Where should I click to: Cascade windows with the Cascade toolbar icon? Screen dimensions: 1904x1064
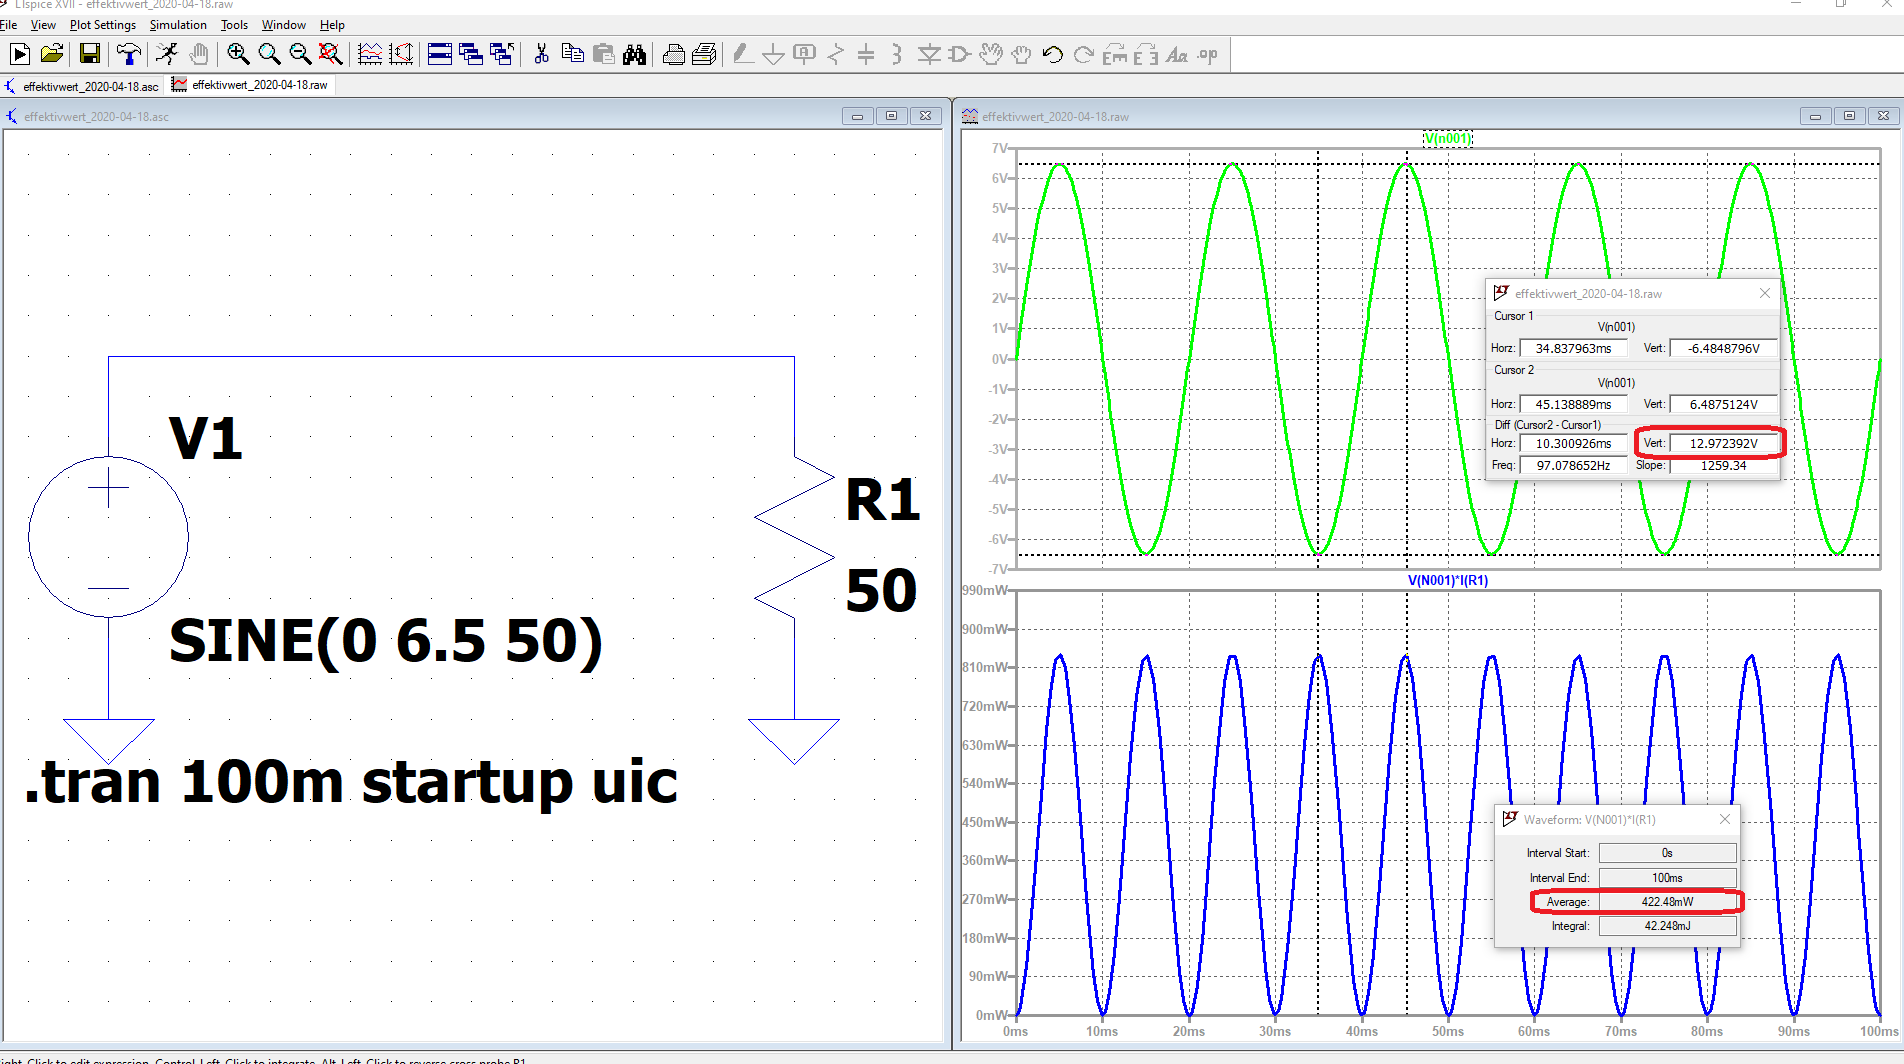(471, 54)
